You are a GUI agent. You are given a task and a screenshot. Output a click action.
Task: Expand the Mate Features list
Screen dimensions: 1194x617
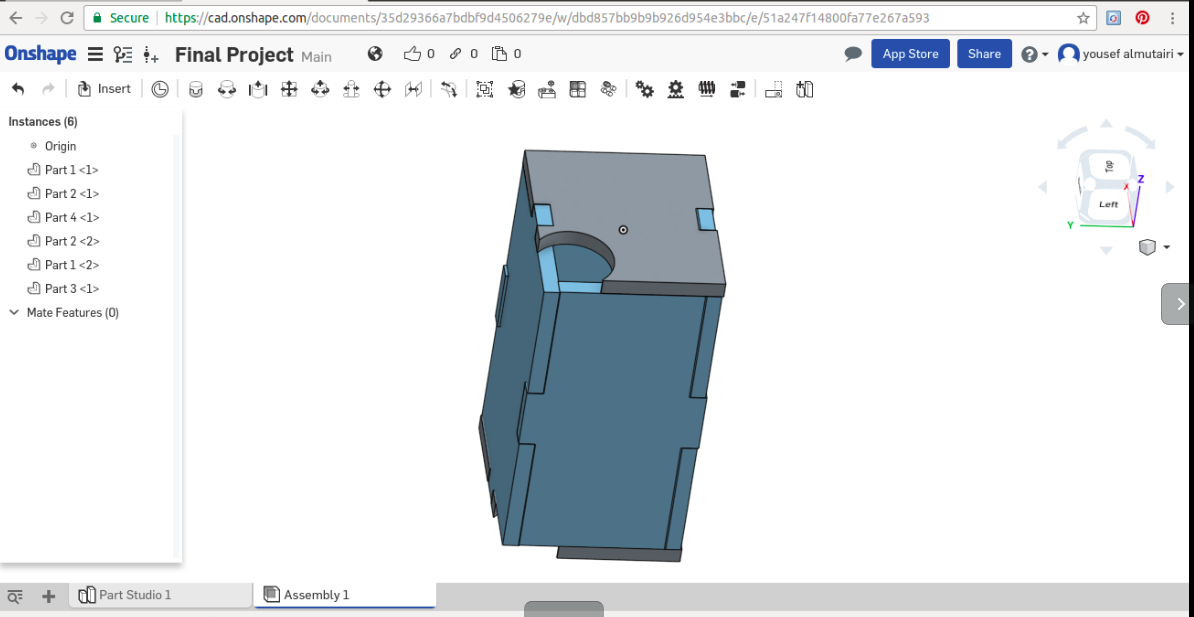point(14,313)
